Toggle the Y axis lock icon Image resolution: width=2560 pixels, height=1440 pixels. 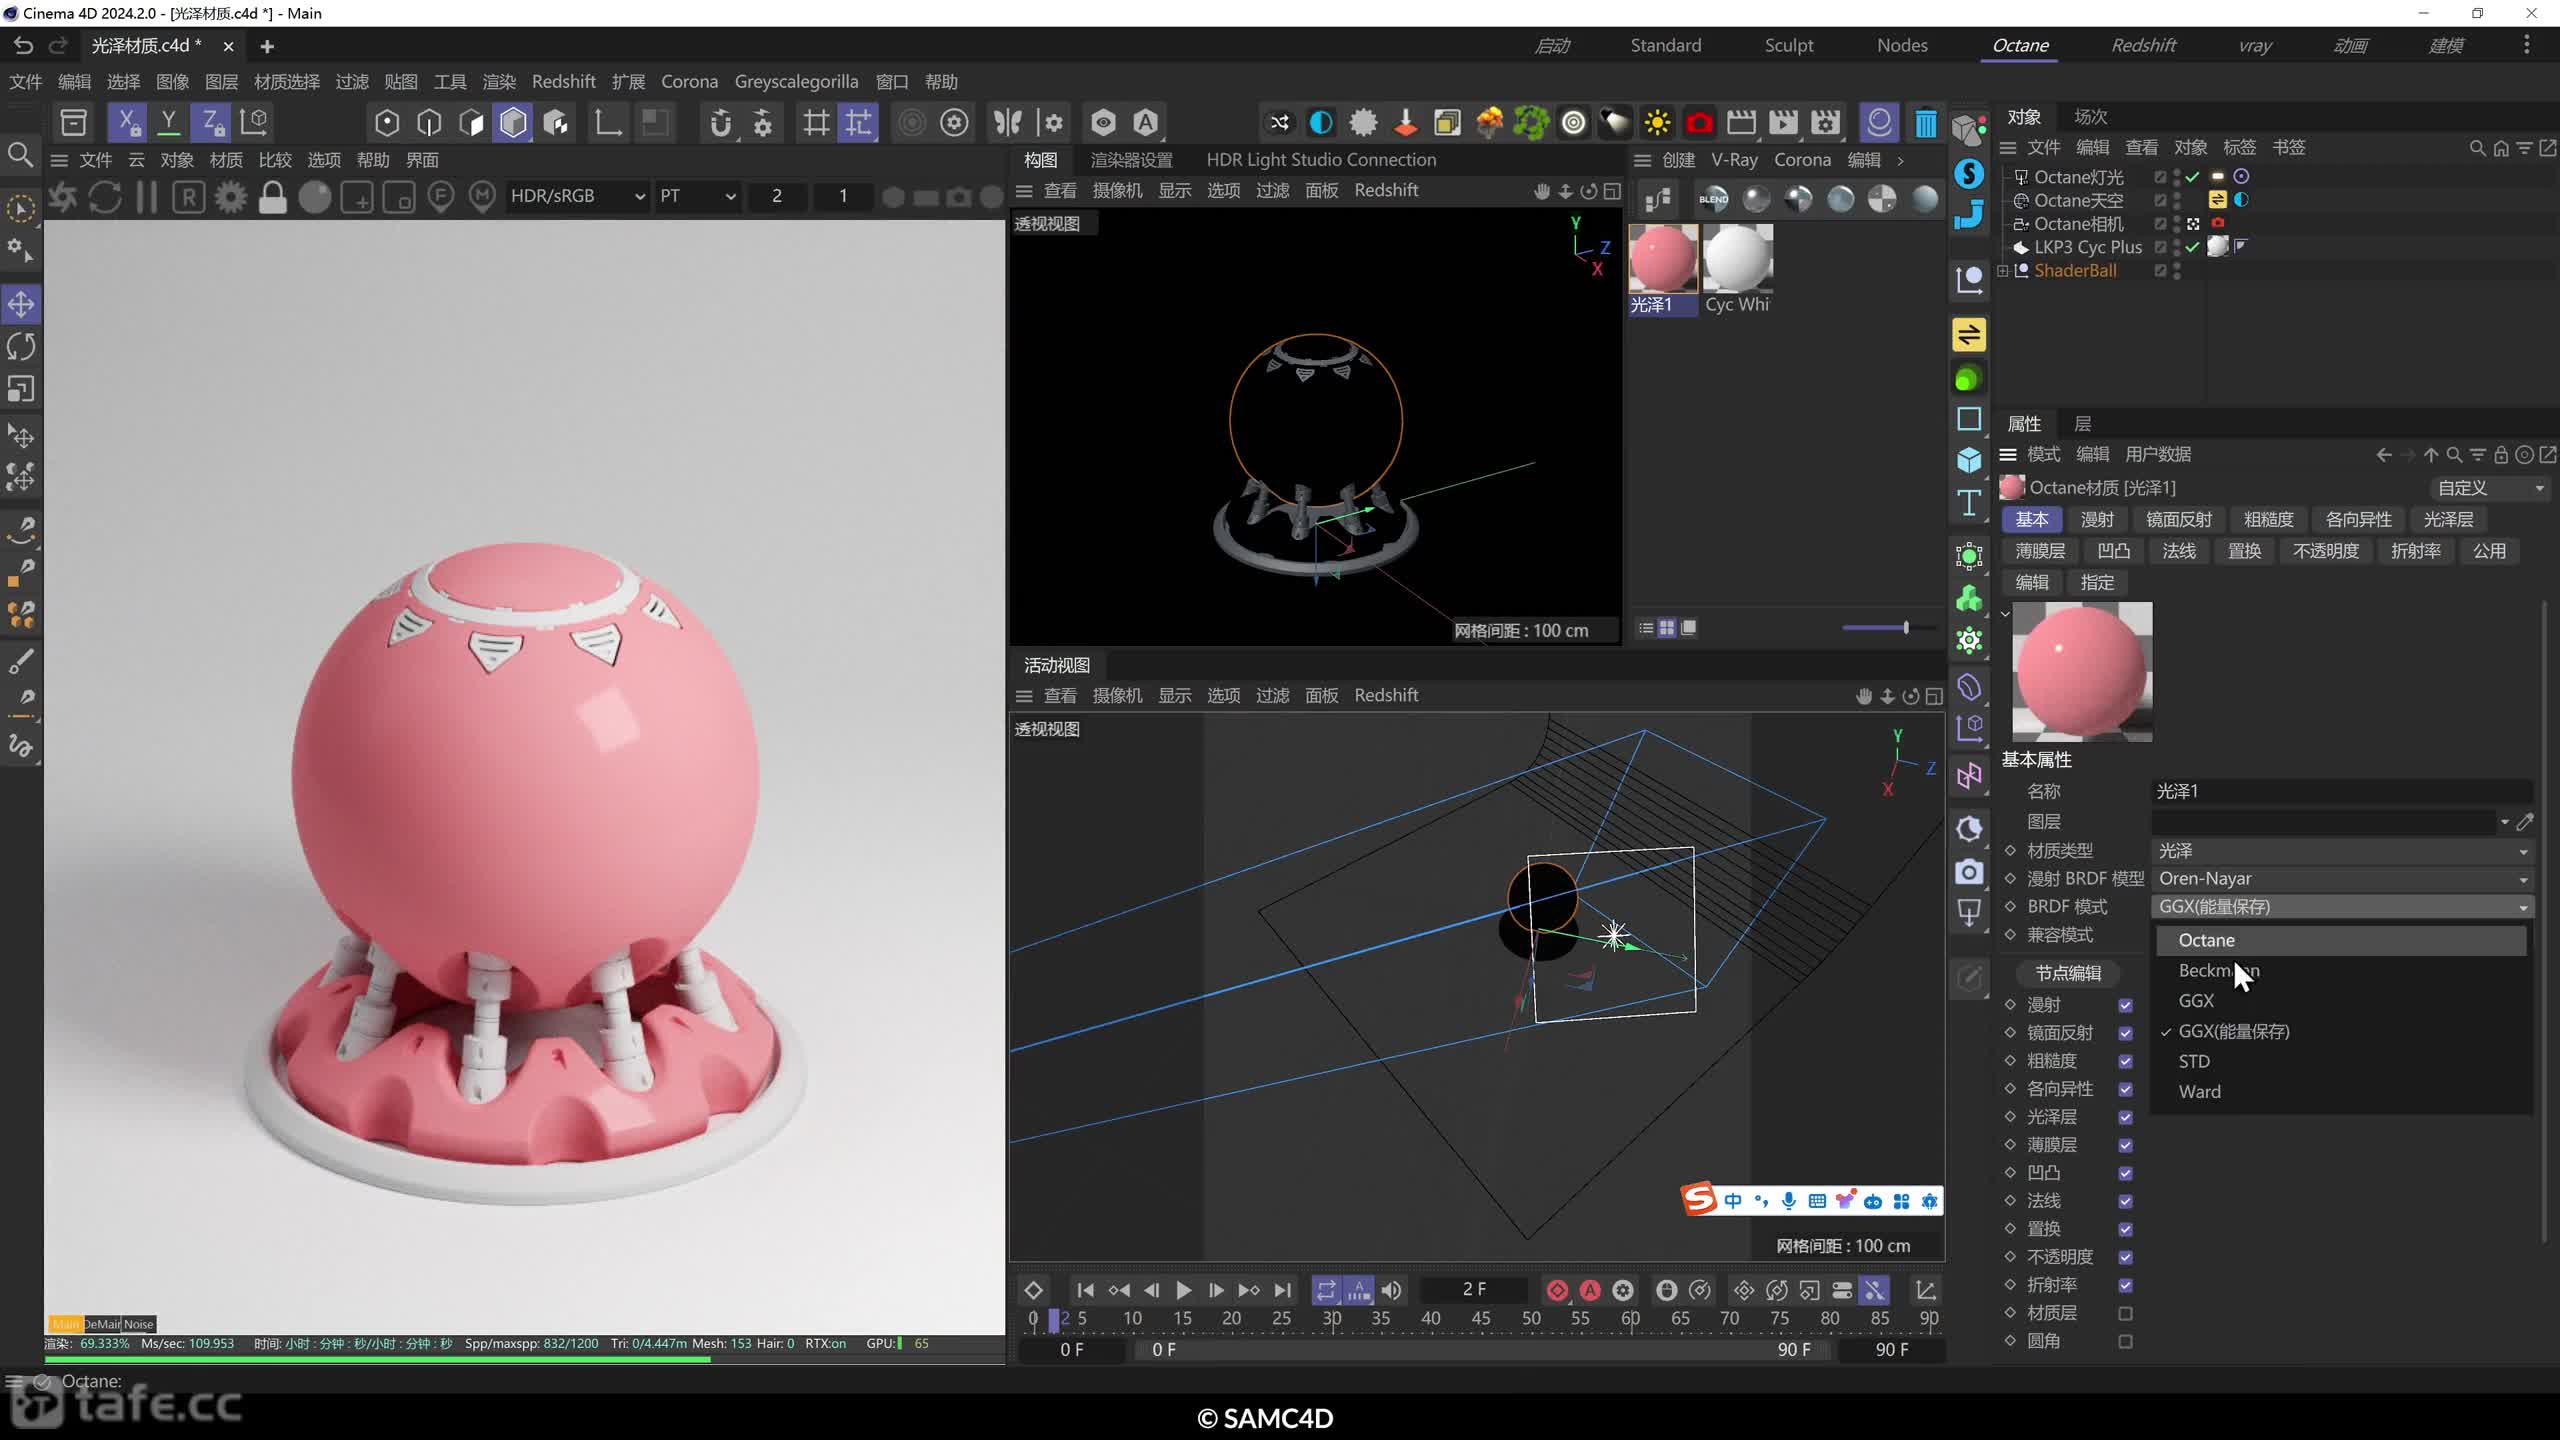[x=169, y=122]
